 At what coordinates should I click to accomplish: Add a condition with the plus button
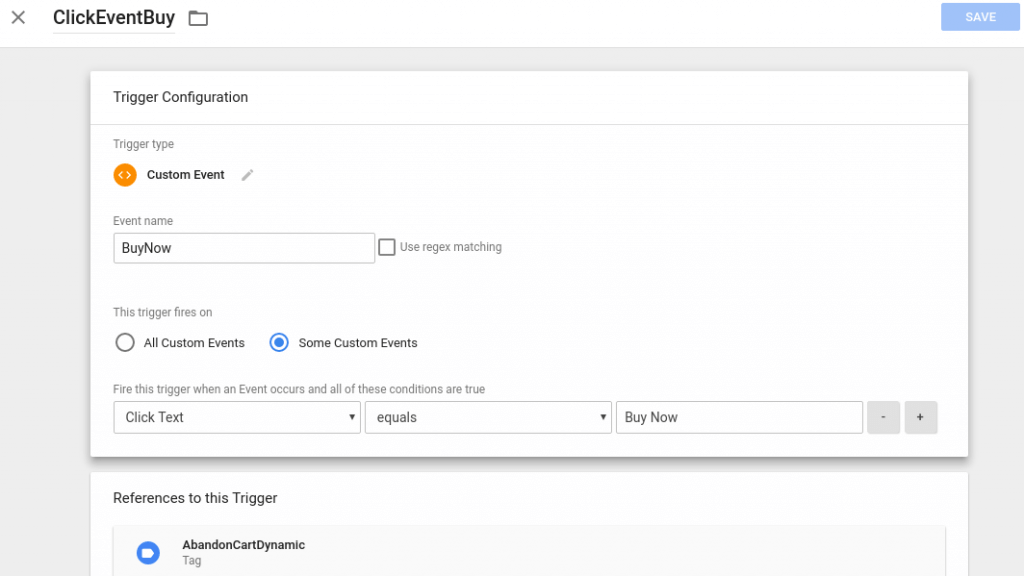(921, 417)
